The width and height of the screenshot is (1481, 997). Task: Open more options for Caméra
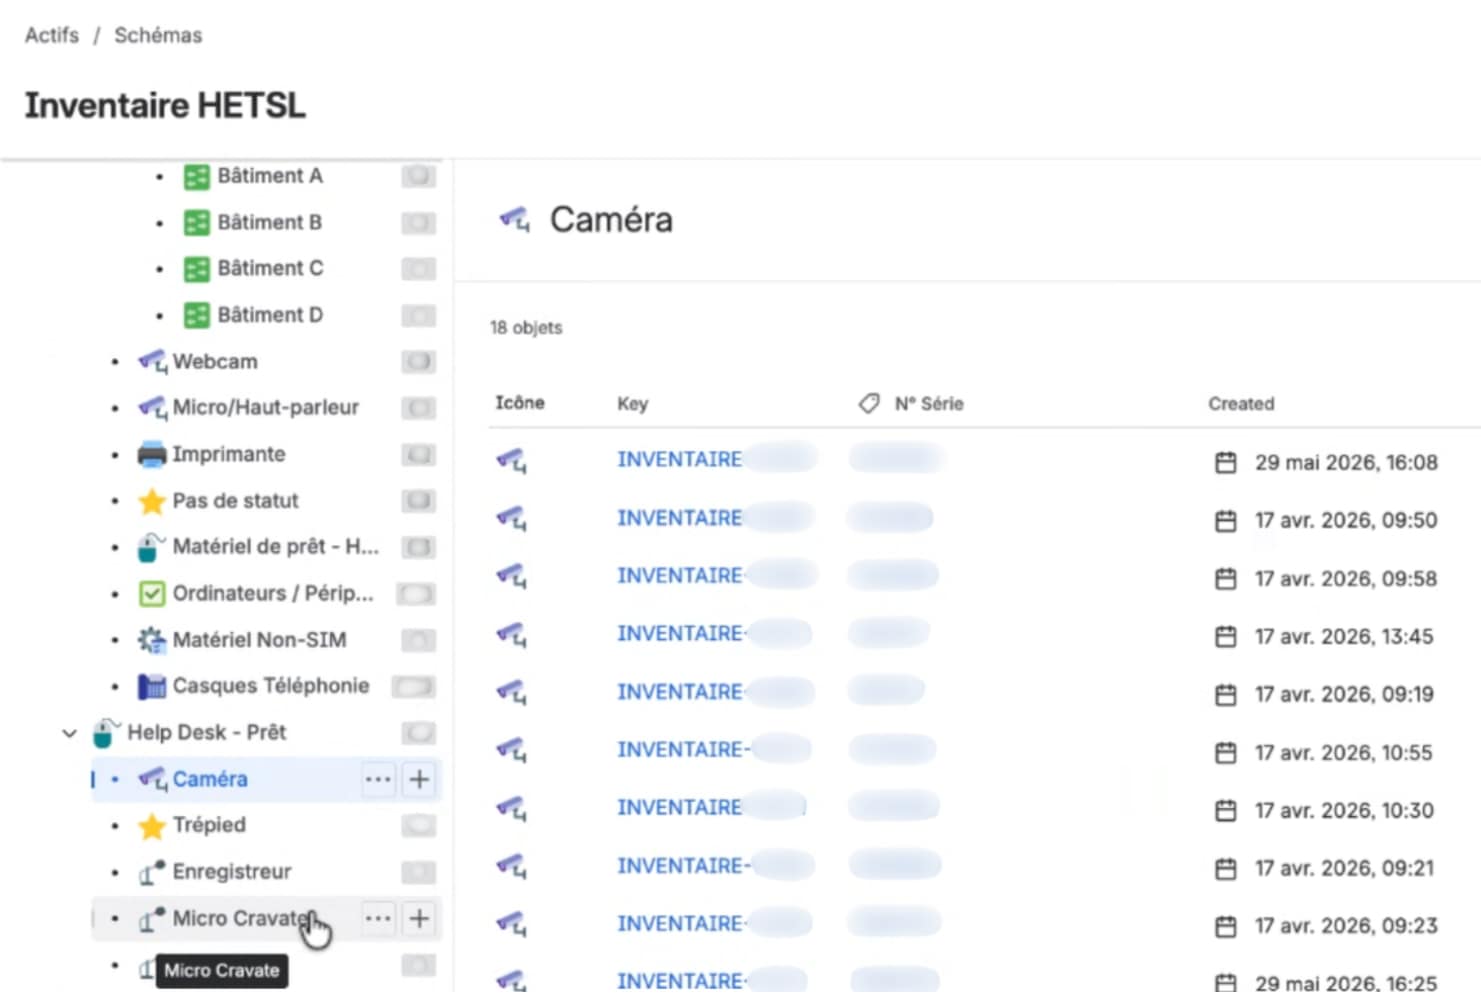(x=378, y=779)
